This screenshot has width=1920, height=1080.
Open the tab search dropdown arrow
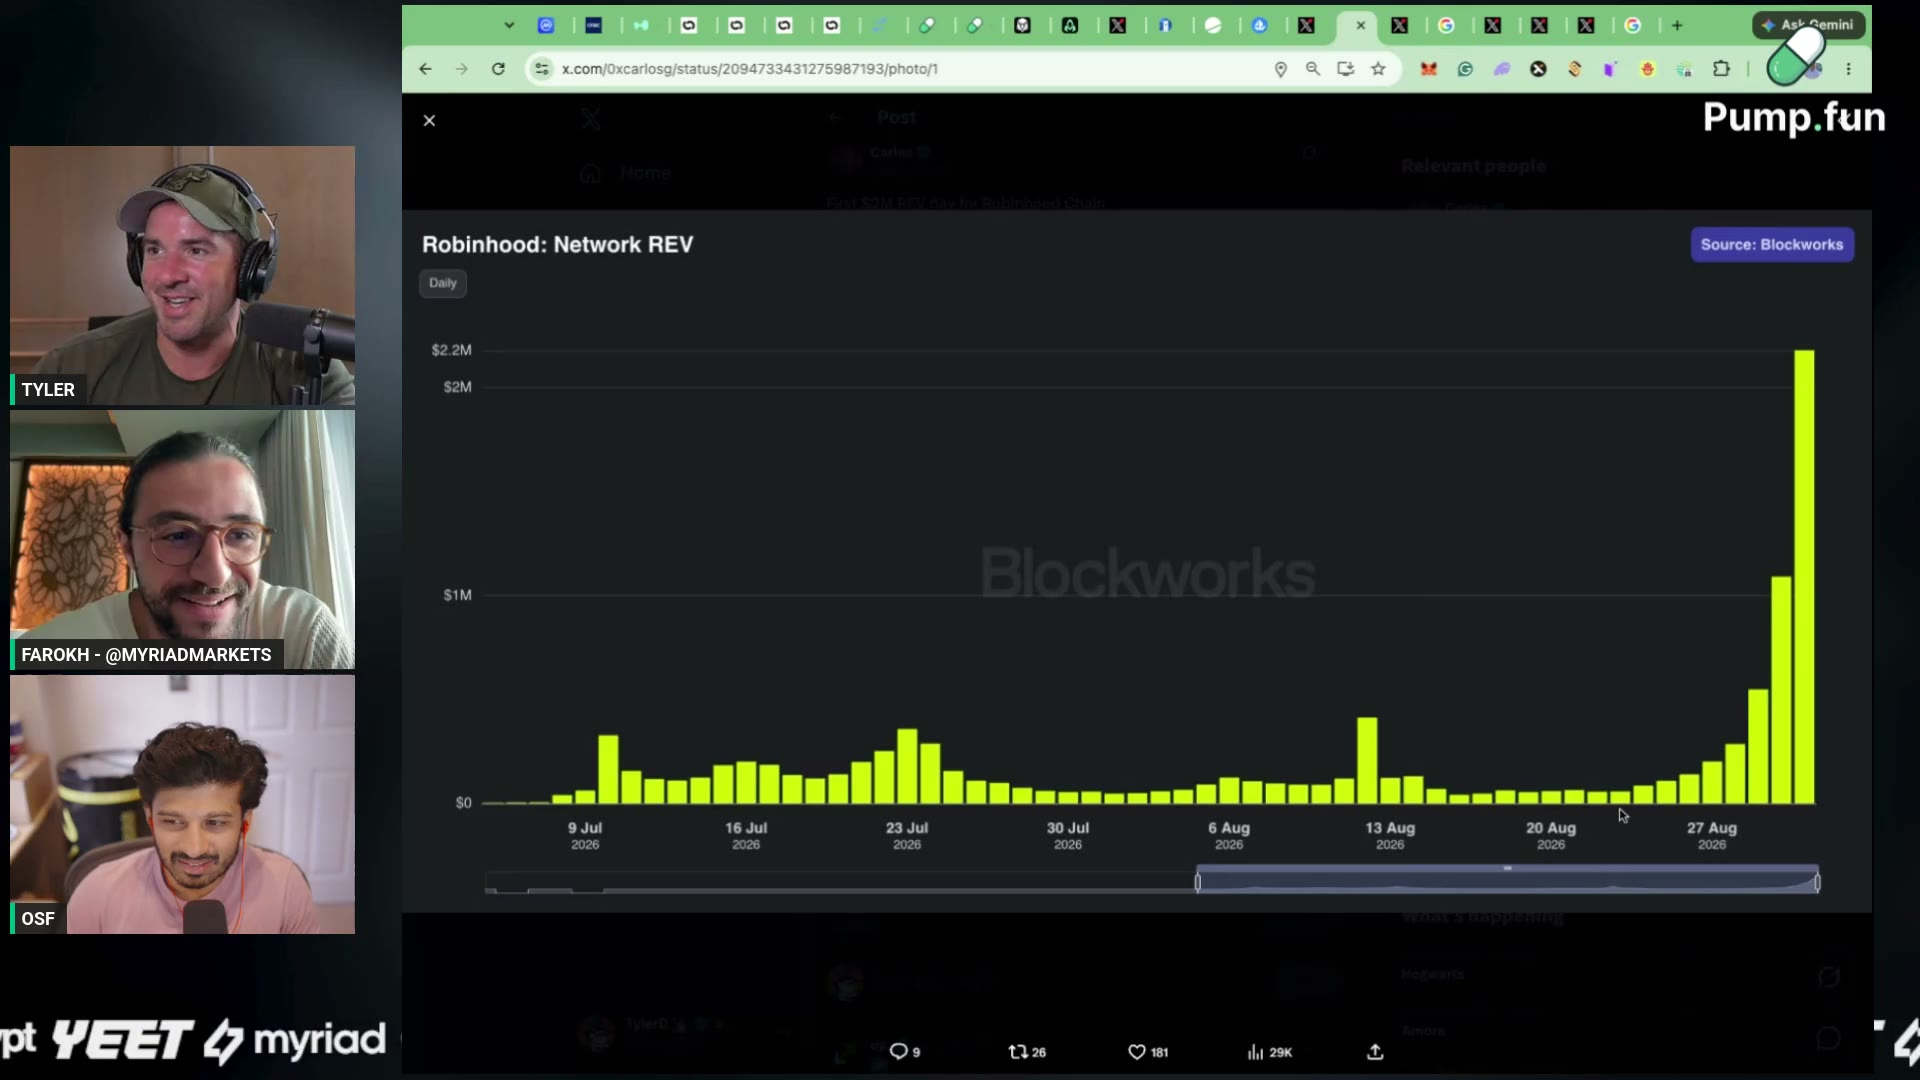(x=509, y=25)
